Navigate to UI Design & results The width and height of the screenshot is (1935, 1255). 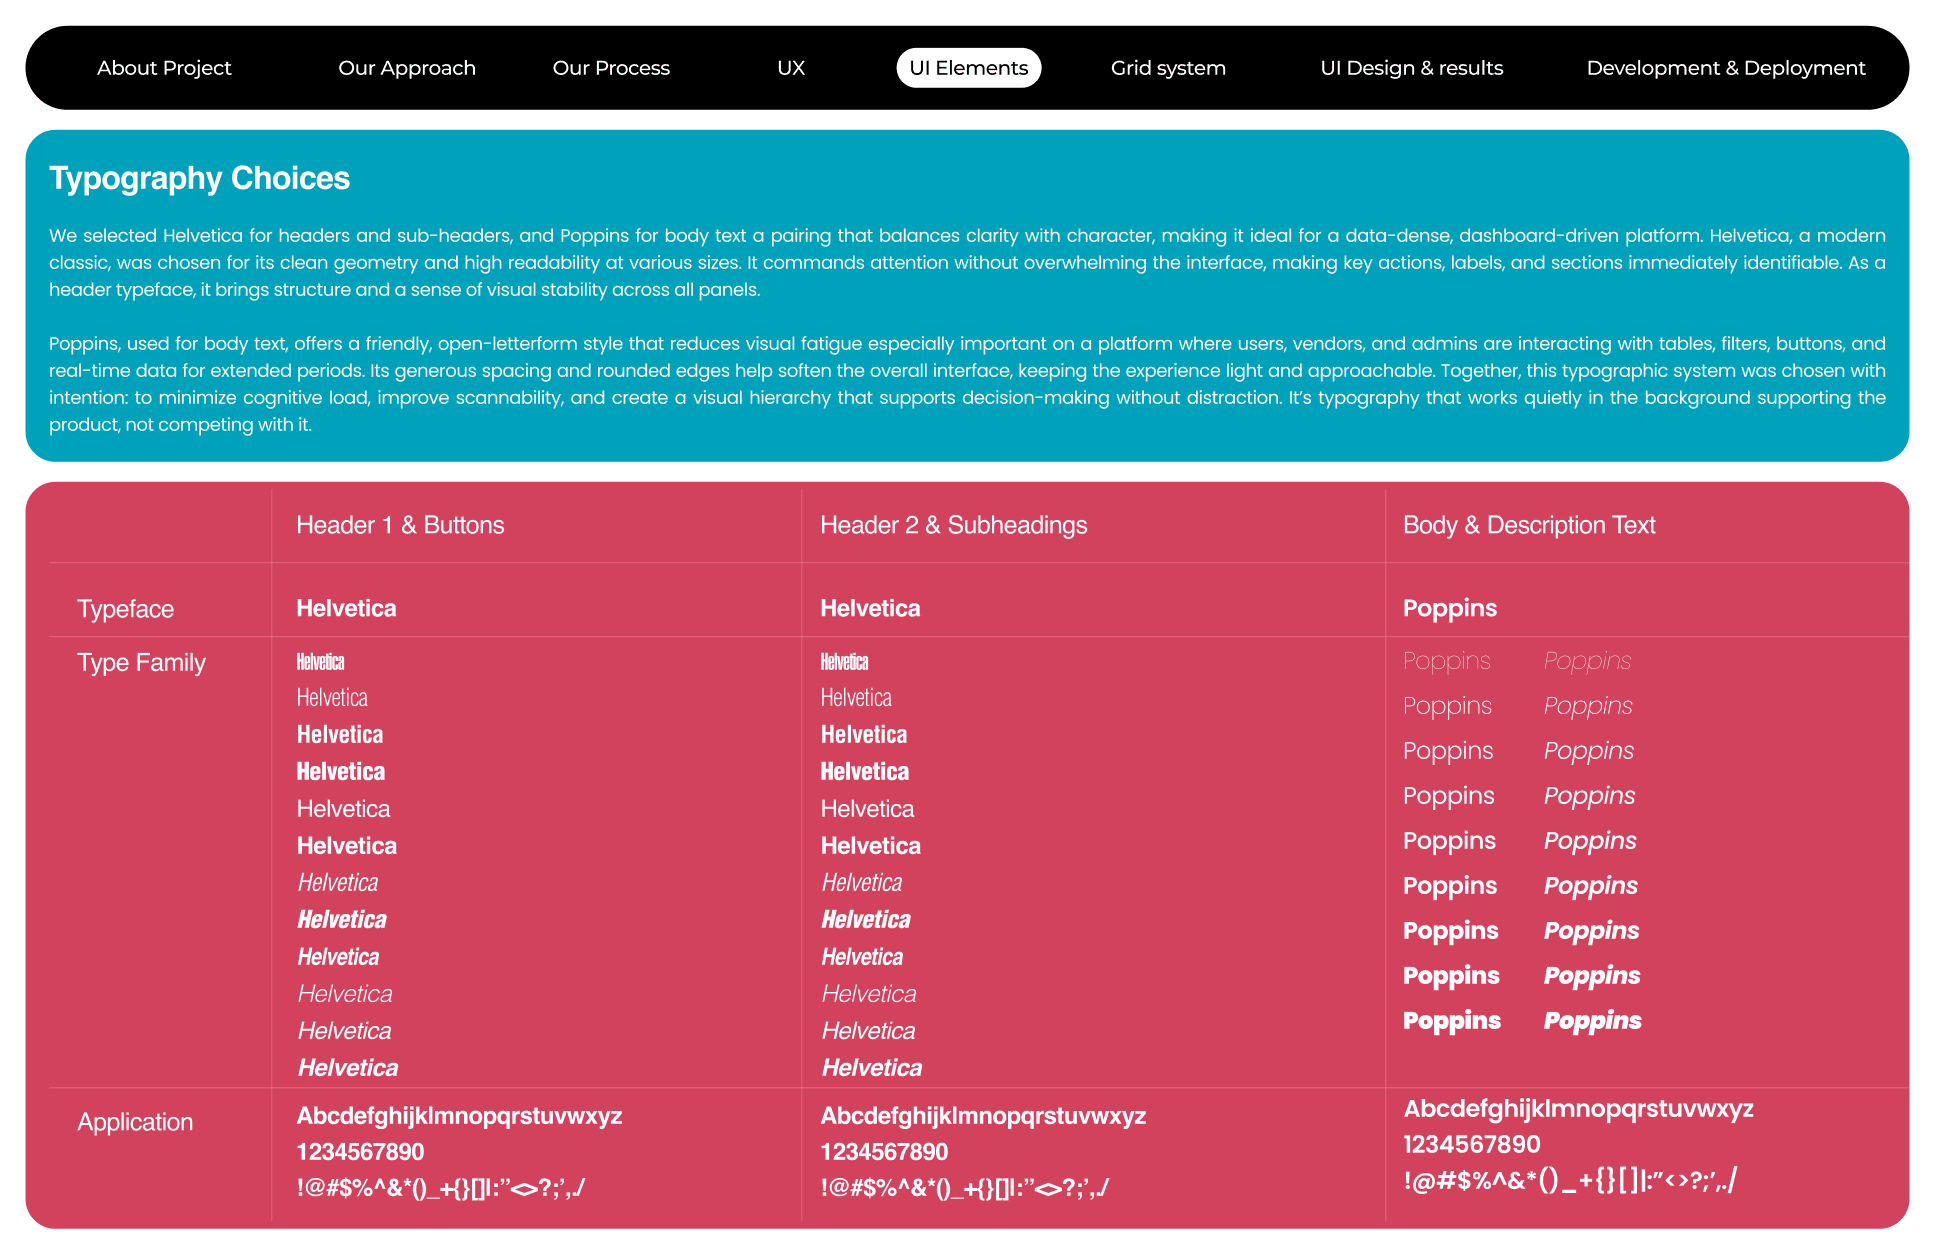point(1411,68)
